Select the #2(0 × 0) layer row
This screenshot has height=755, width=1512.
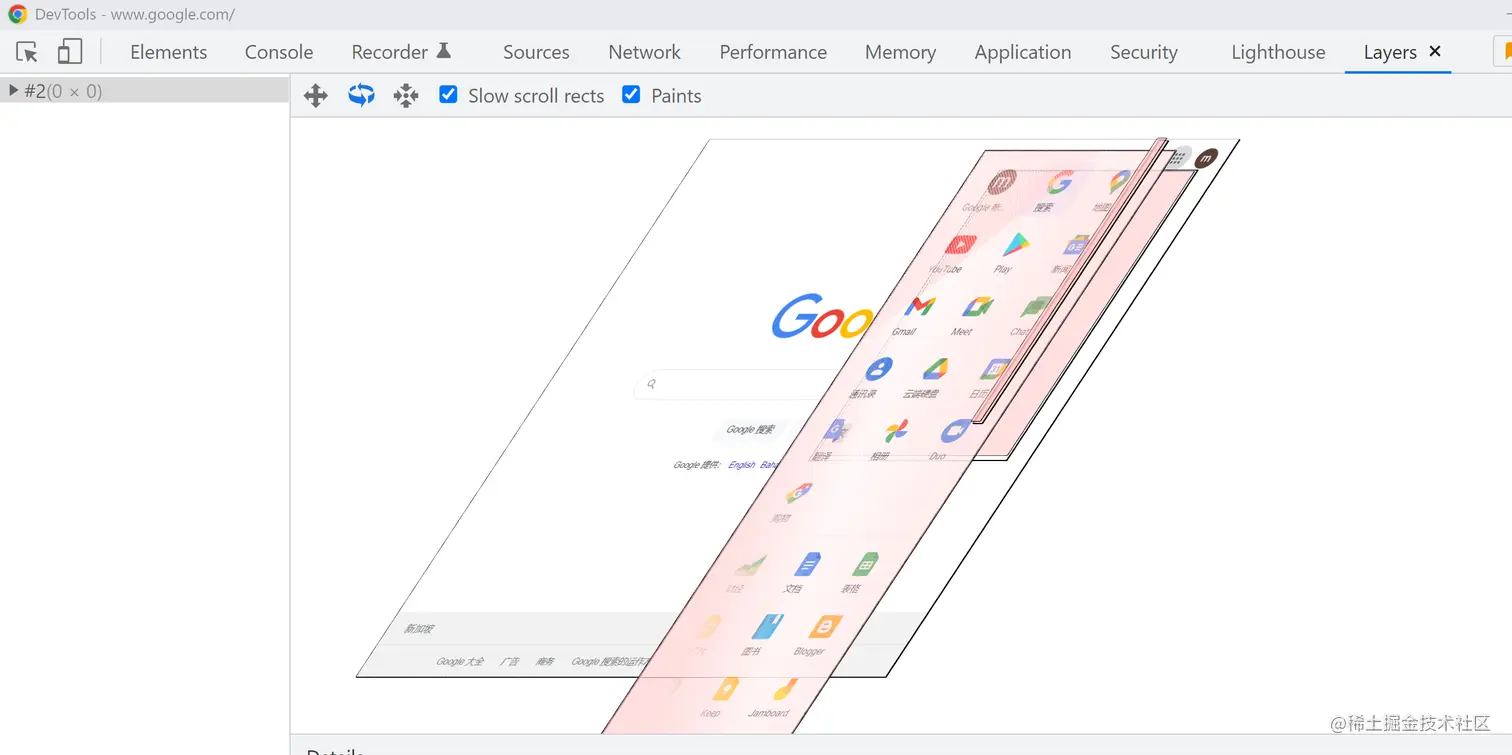(145, 91)
